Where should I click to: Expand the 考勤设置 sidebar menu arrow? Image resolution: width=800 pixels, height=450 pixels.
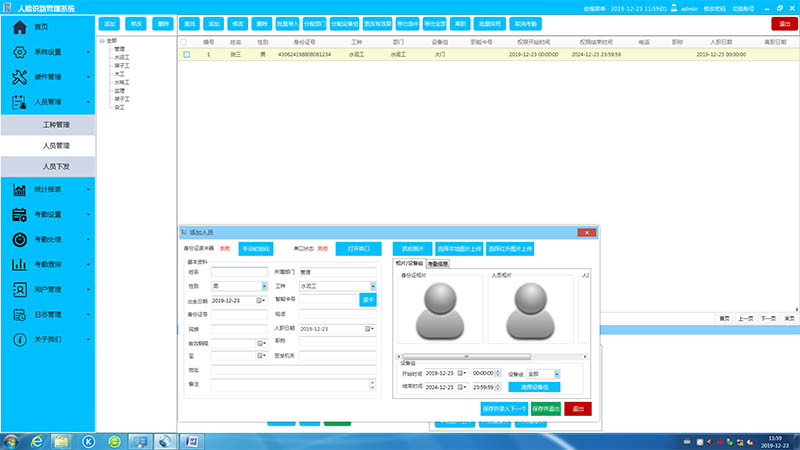tap(88, 215)
